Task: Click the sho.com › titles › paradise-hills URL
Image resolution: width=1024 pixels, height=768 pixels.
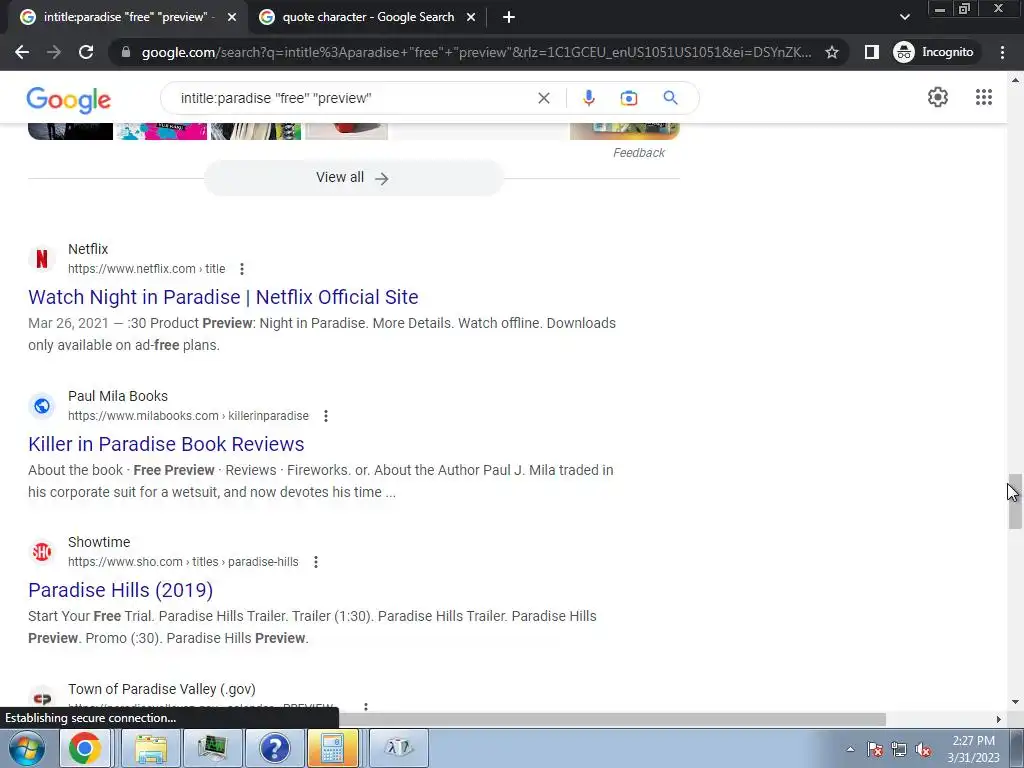Action: (183, 562)
